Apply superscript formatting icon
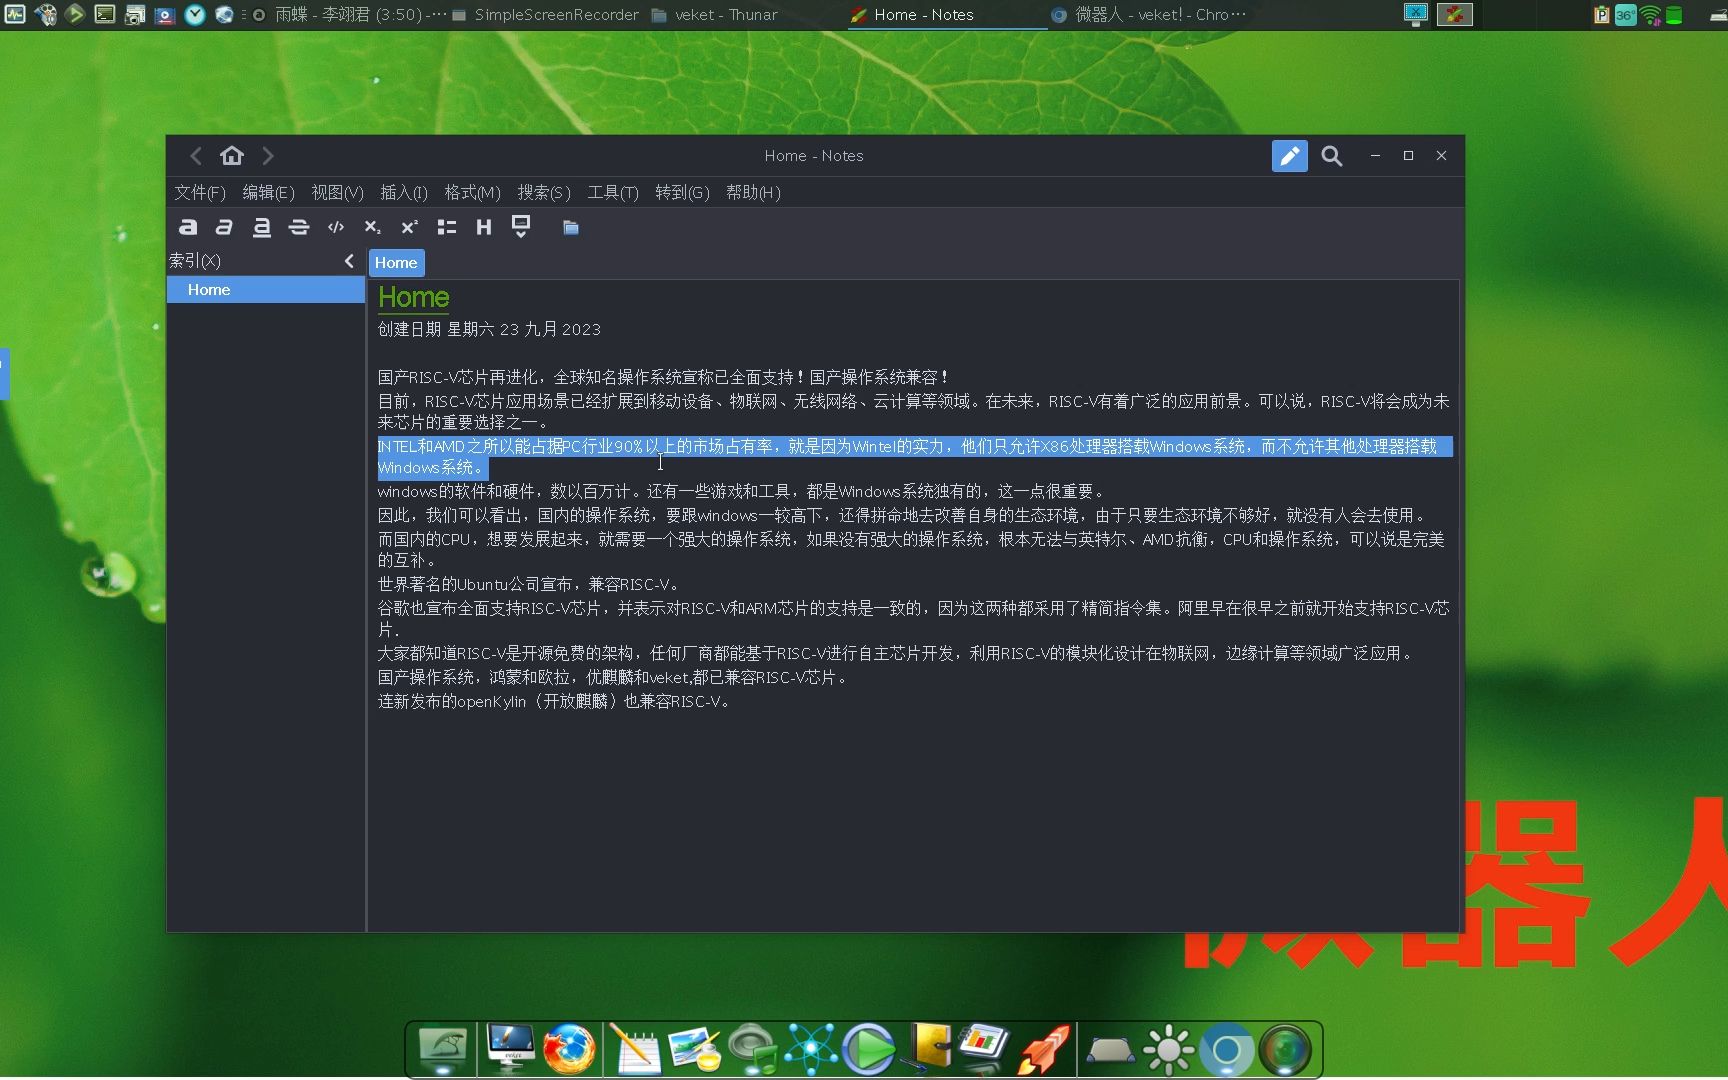The image size is (1728, 1080). 409,227
